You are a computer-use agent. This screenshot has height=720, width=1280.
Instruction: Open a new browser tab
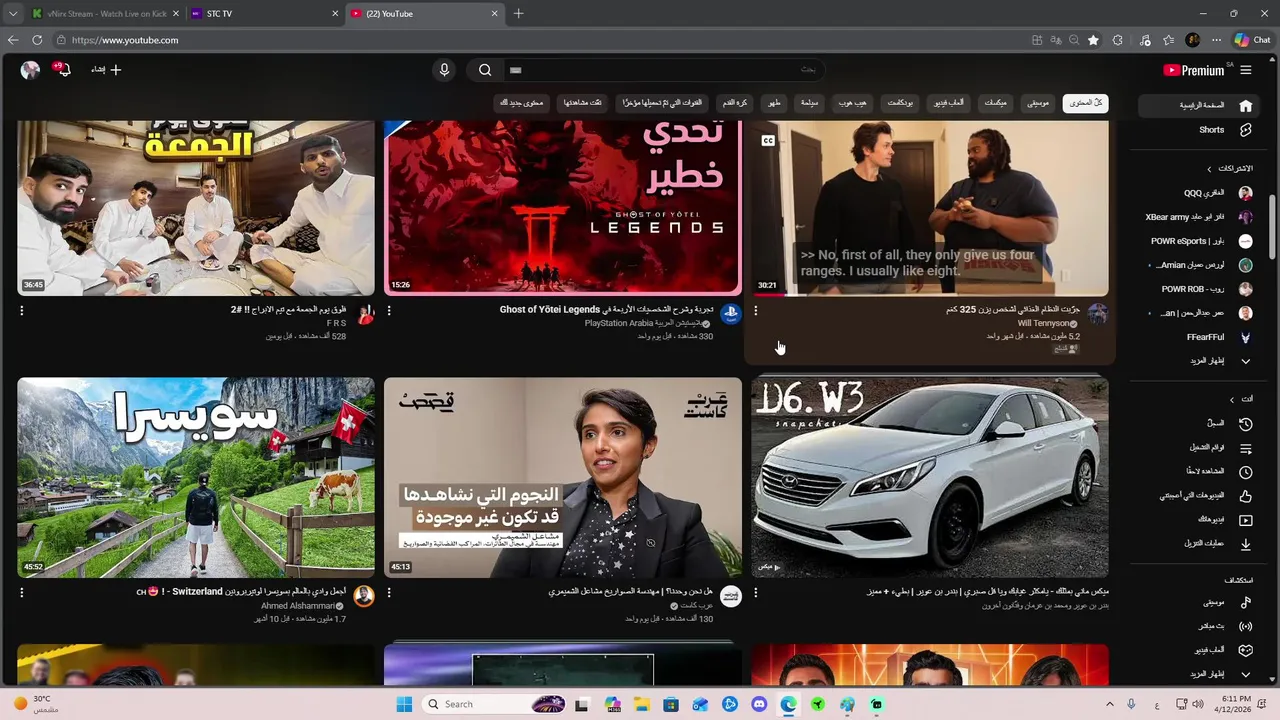point(518,14)
